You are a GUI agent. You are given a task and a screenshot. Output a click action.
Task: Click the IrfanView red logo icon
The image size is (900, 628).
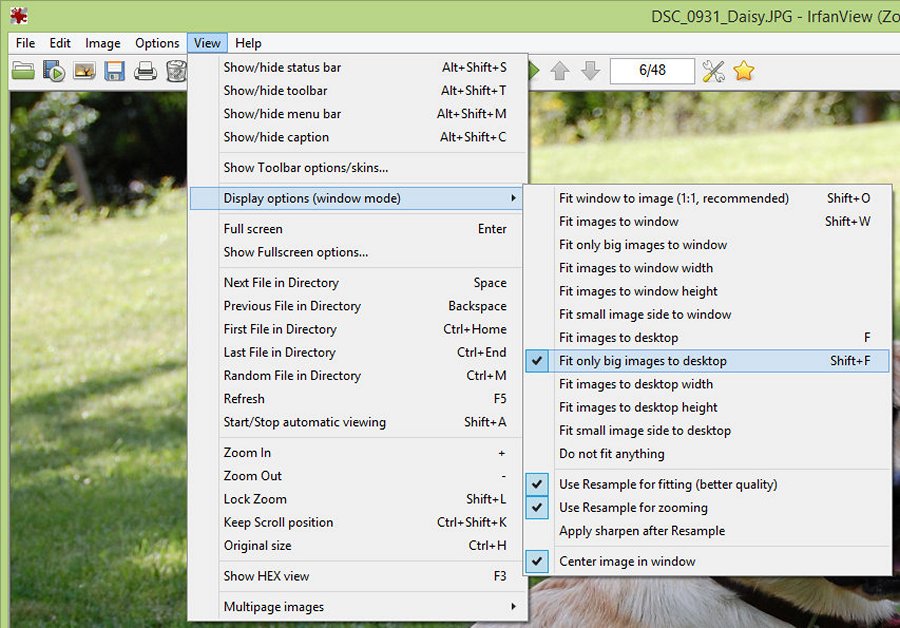[x=19, y=16]
